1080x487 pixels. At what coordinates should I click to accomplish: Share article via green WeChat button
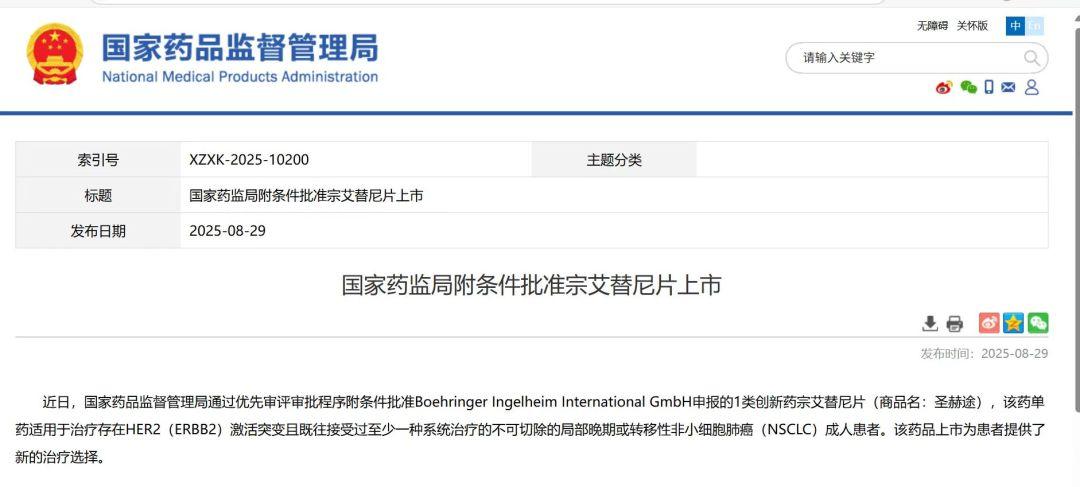[1038, 322]
